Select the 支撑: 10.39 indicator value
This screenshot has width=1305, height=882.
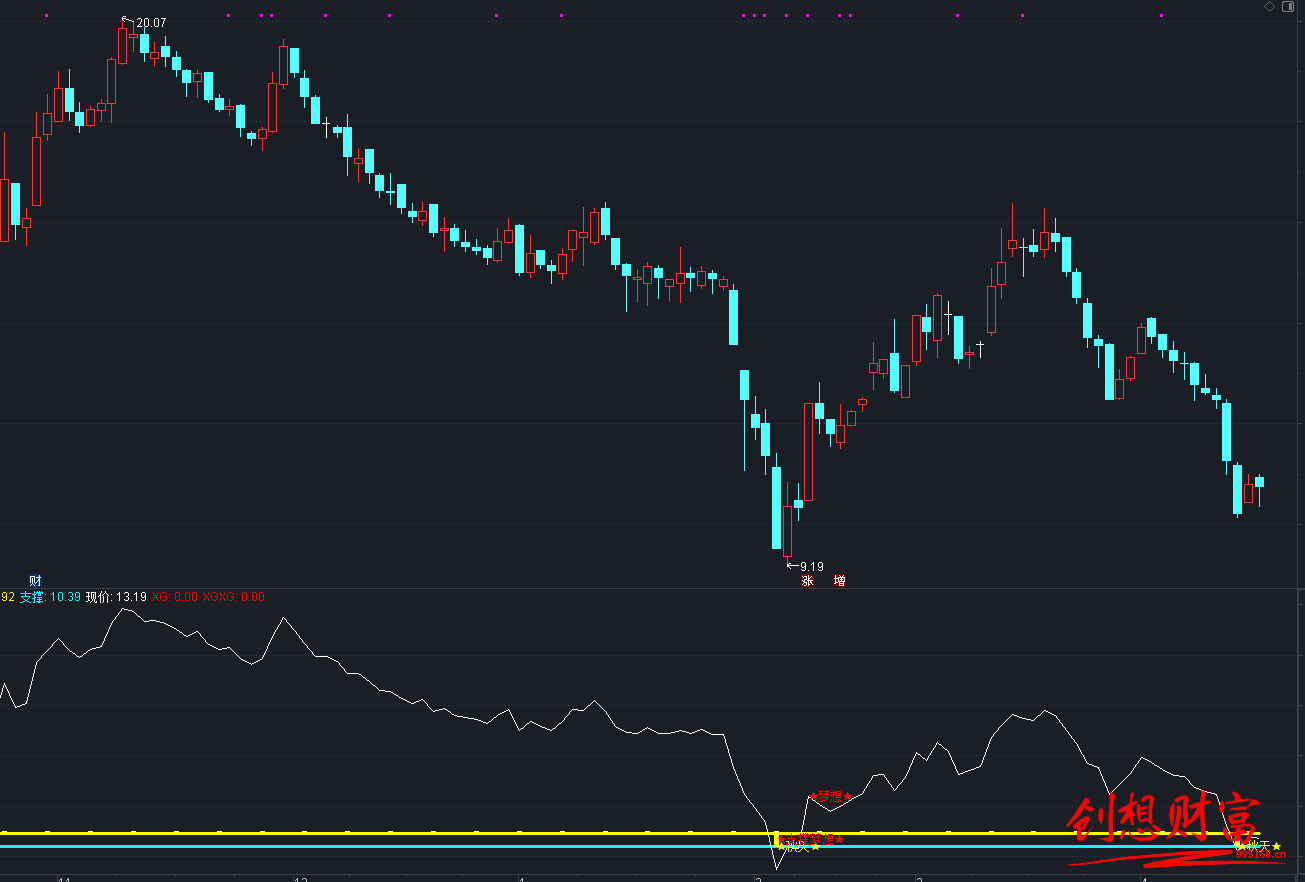[x=50, y=597]
